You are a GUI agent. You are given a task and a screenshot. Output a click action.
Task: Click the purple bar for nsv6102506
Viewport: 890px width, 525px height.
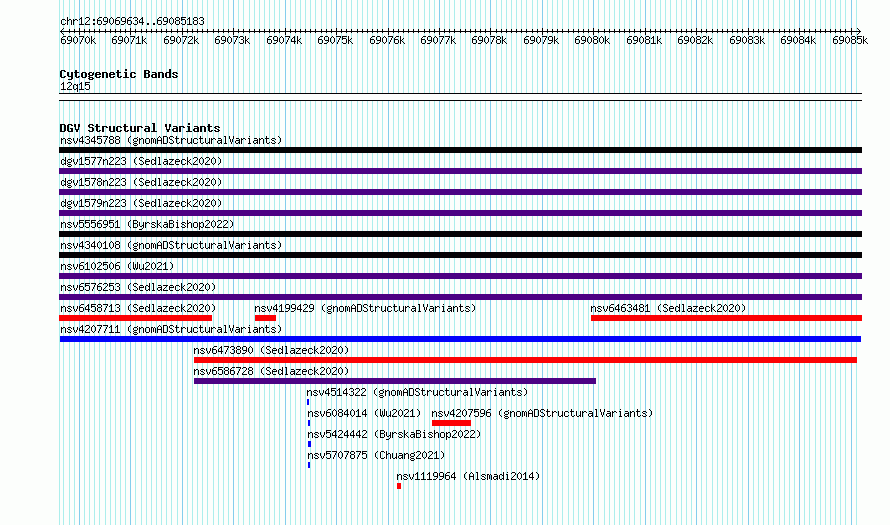(x=460, y=276)
